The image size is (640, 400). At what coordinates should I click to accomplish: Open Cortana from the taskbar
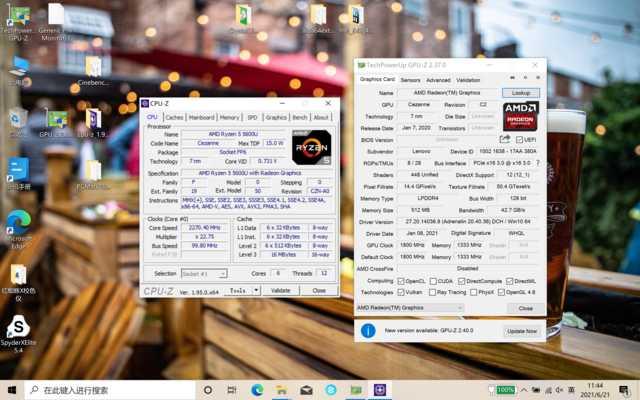pos(208,390)
